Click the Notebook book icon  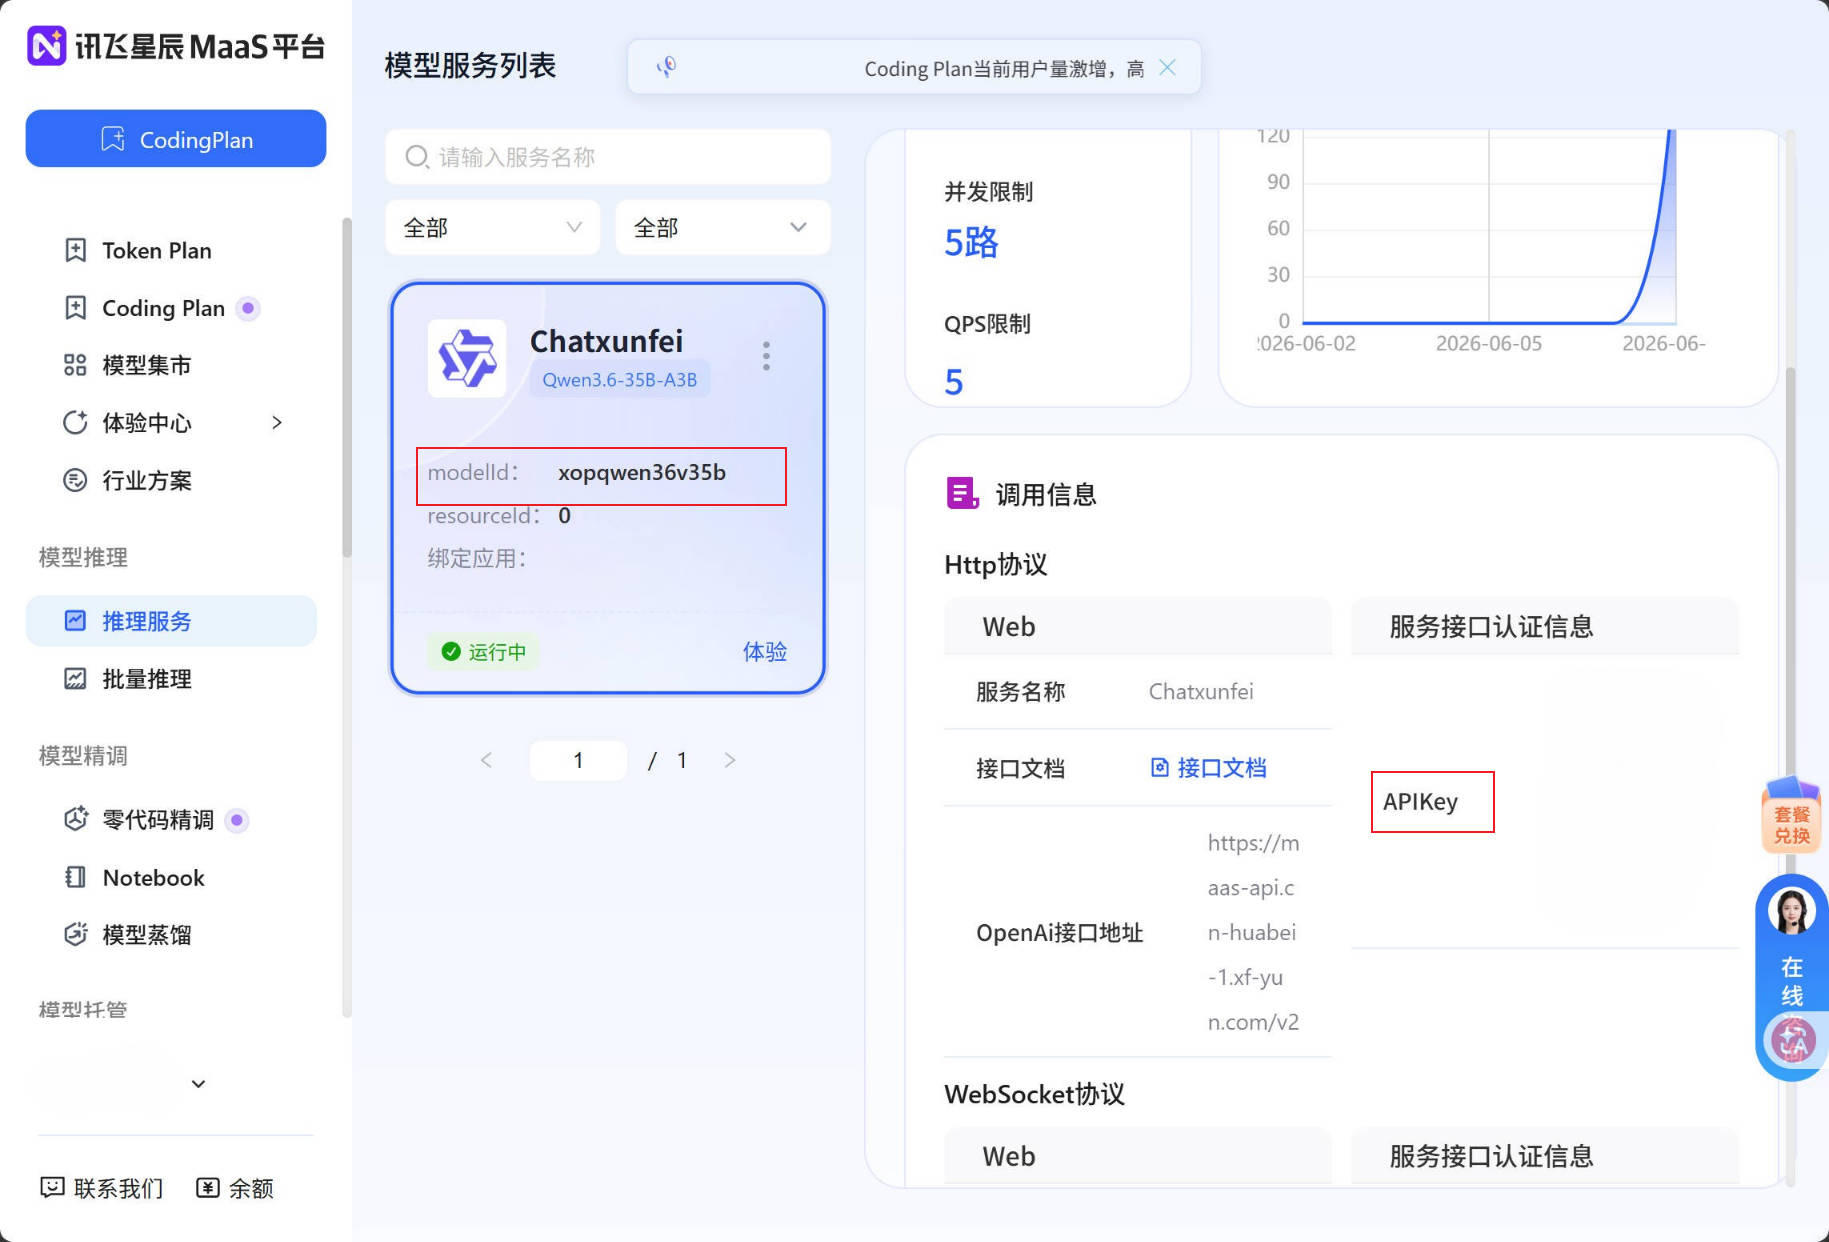(x=75, y=878)
